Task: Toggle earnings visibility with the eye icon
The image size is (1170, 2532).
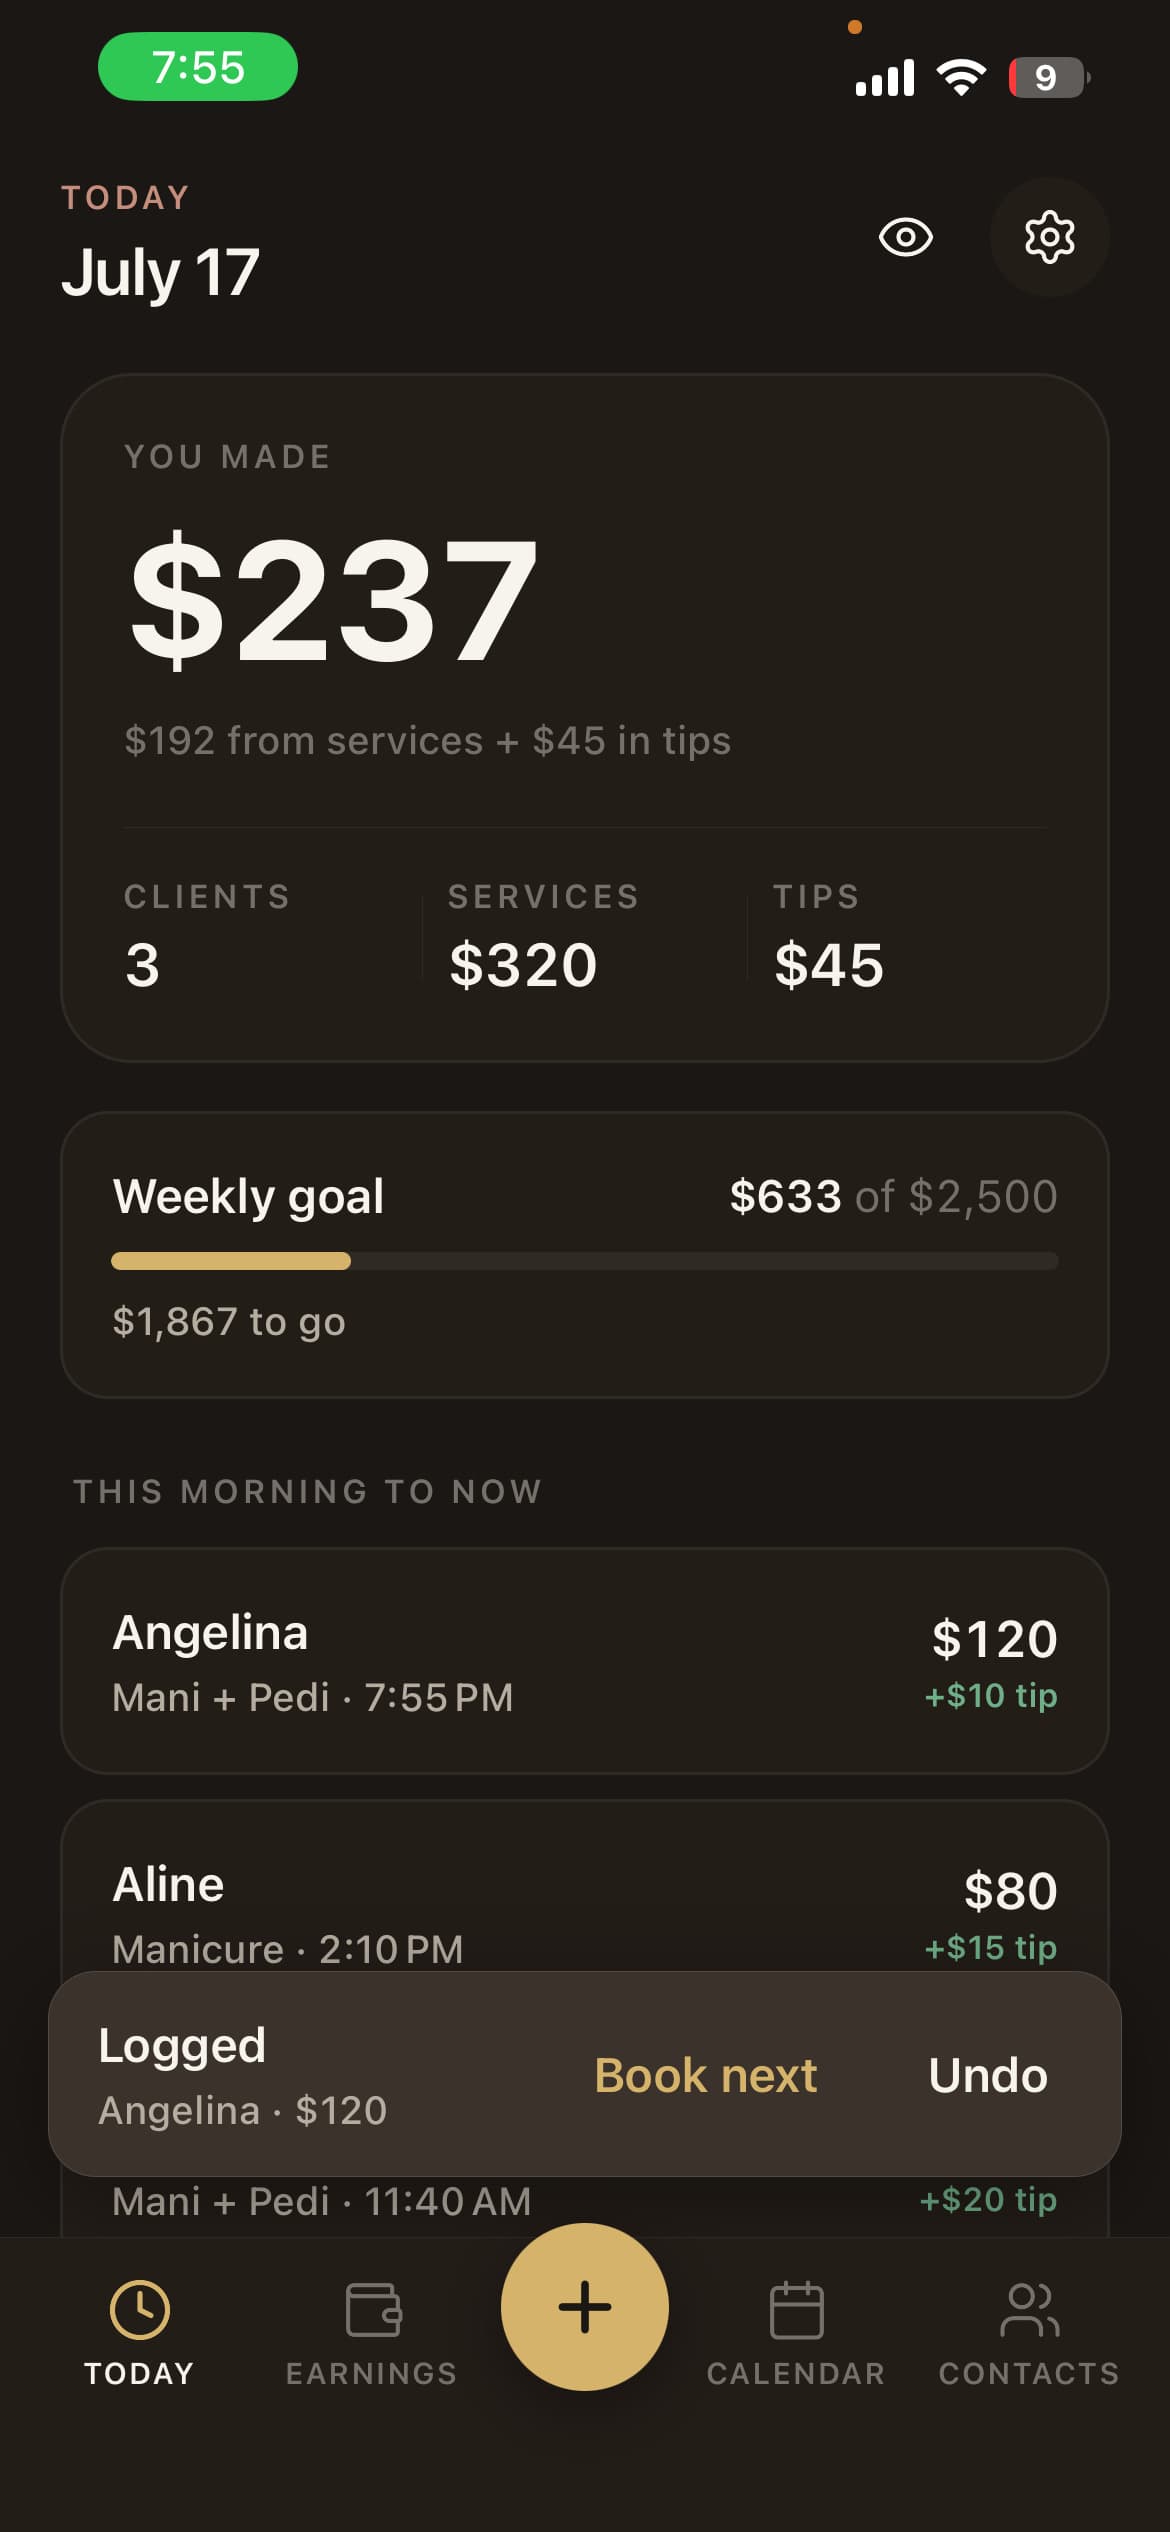Action: point(905,237)
